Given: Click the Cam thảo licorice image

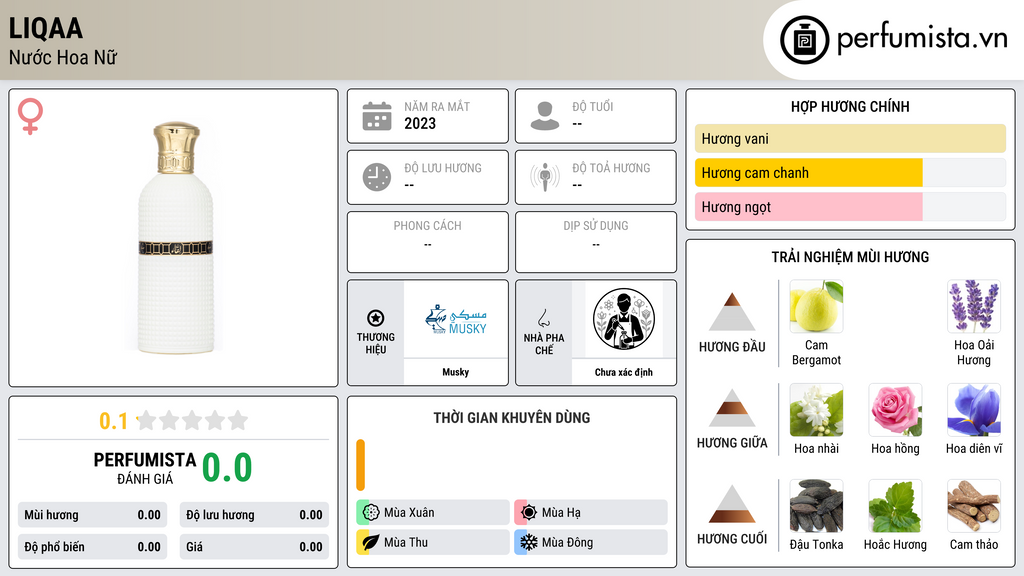Looking at the screenshot, I should [974, 506].
